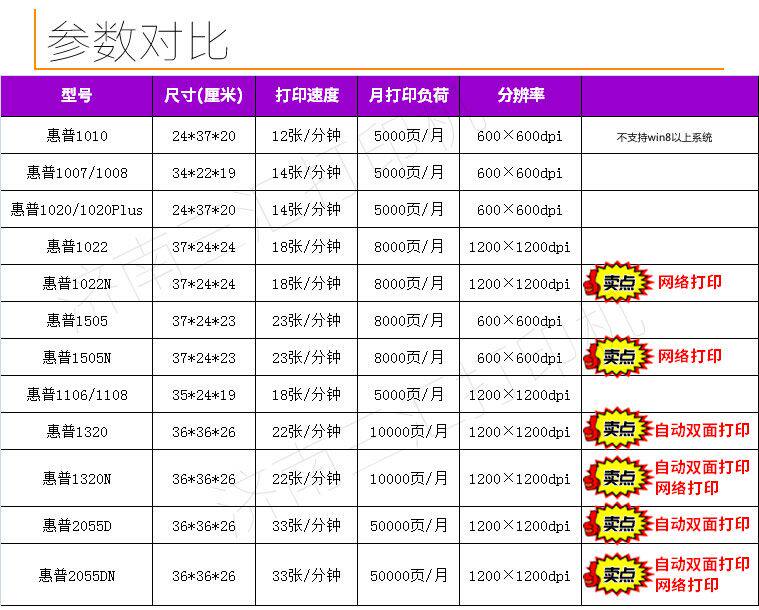Image resolution: width=759 pixels, height=610 pixels.
Task: Select the 惠普2055DN model cell
Action: 77,576
